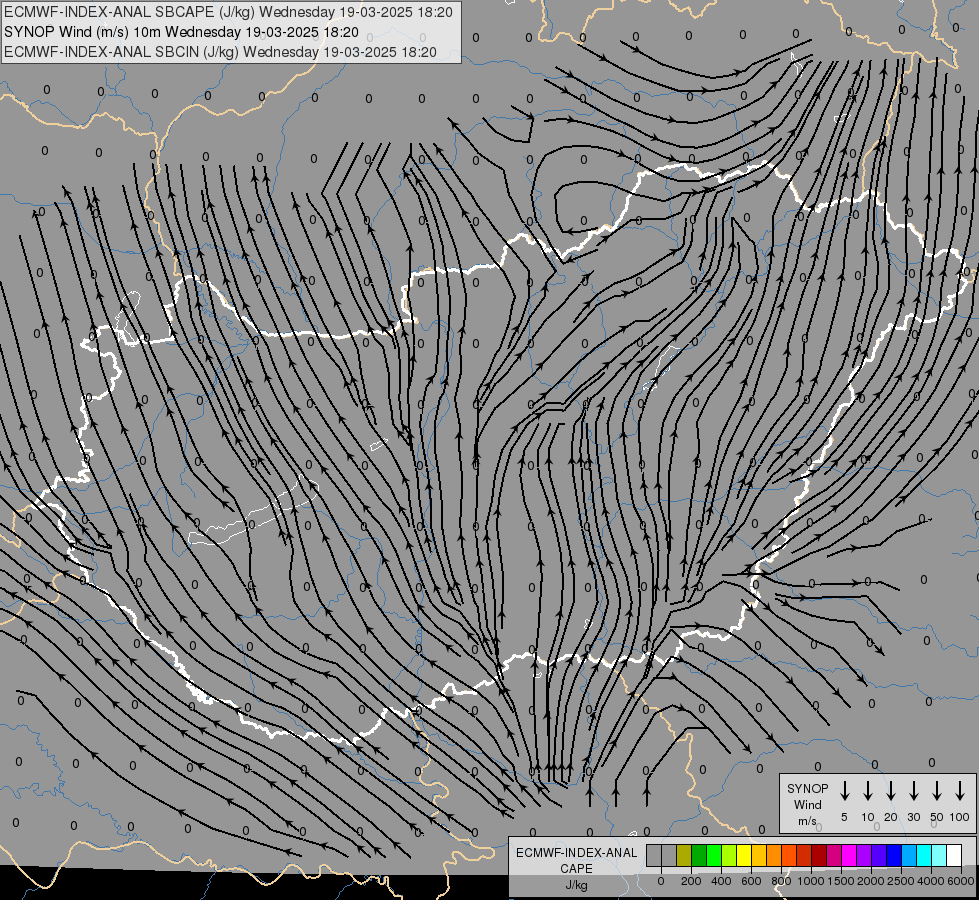This screenshot has height=900, width=979.
Task: Pick the bright green CAPE swatch before 400
Action: click(x=714, y=856)
